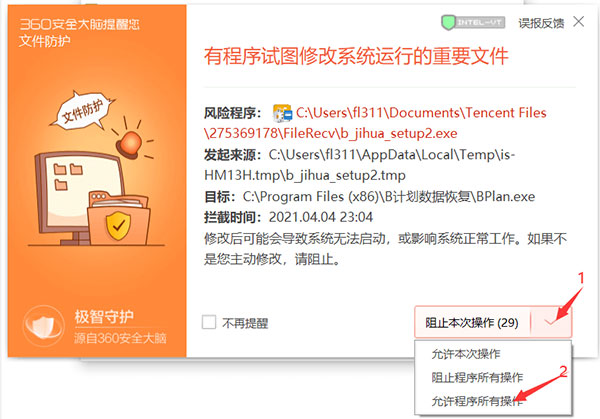Click the orange alarm siren light illustration
Image resolution: width=600 pixels, height=419 pixels.
[x=132, y=142]
